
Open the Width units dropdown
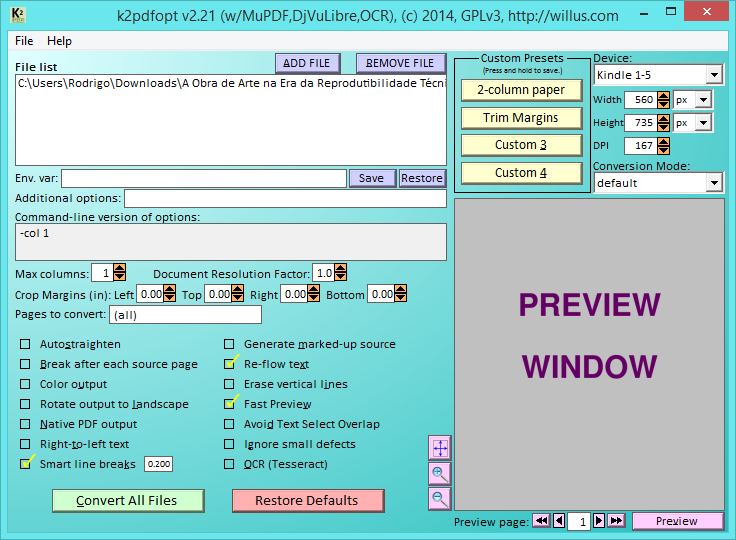click(703, 100)
